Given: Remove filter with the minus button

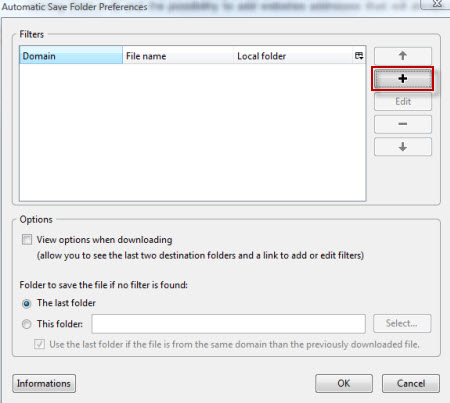Looking at the screenshot, I should point(403,124).
